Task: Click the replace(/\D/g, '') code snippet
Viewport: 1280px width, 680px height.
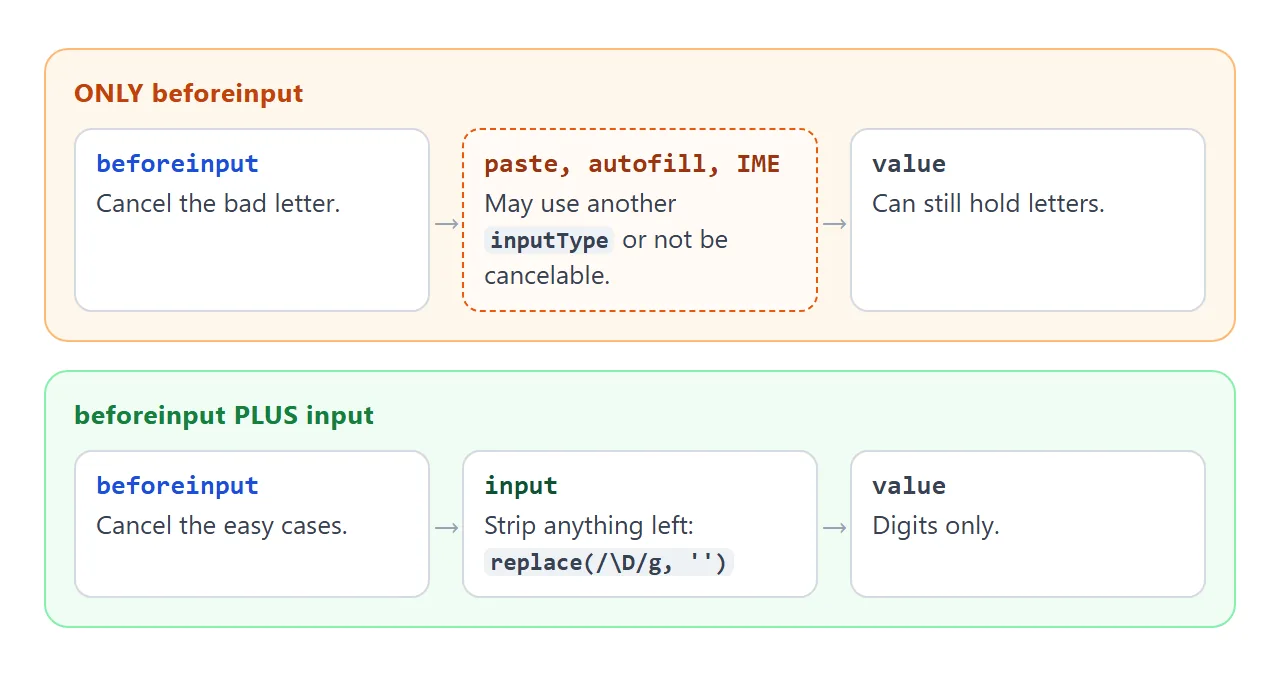Action: (x=609, y=563)
